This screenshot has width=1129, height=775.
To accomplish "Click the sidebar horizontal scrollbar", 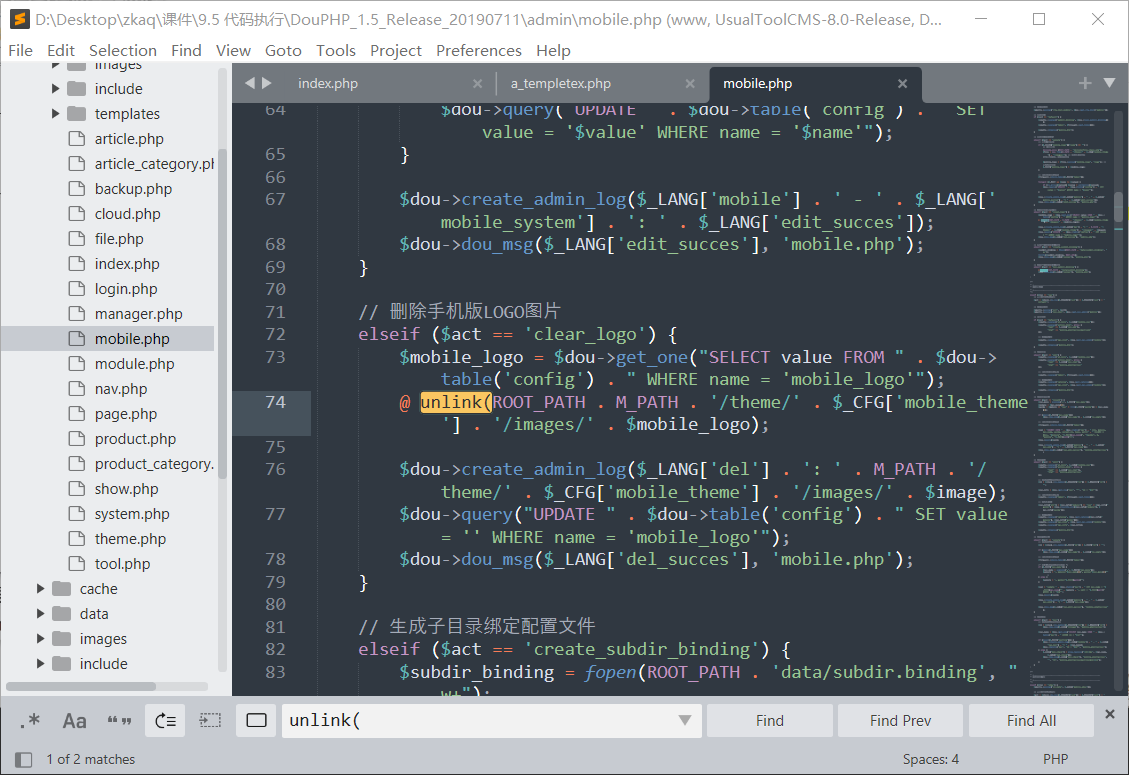I will point(81,686).
